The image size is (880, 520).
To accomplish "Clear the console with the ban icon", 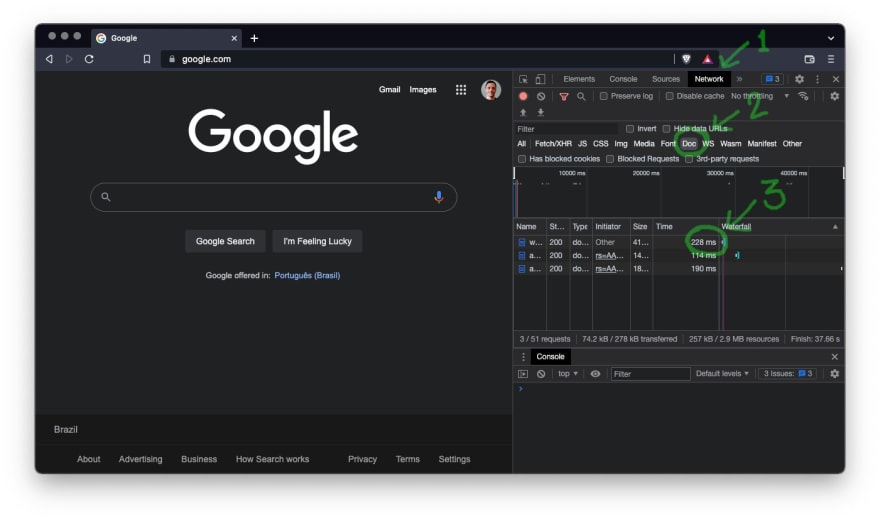I will pyautogui.click(x=541, y=374).
